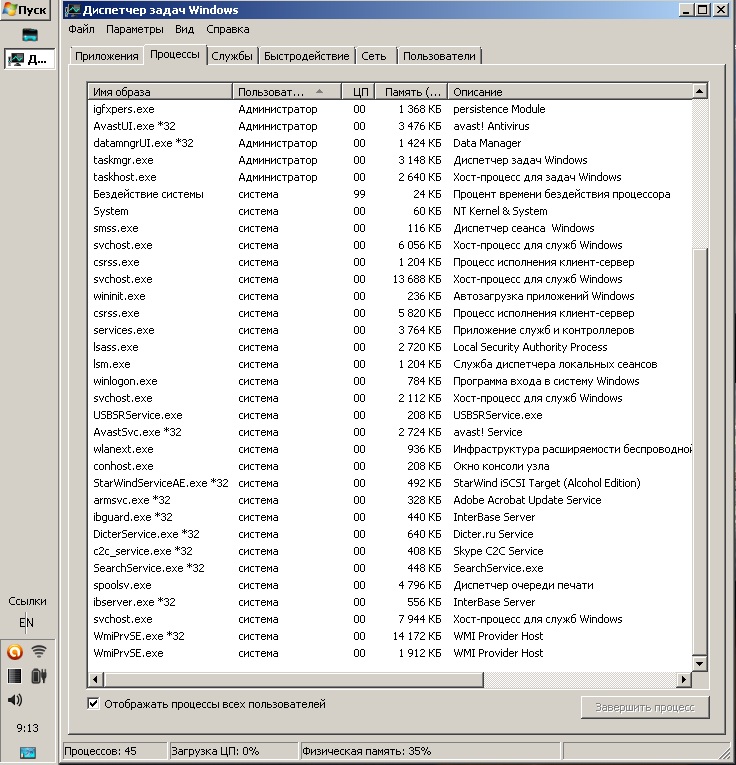Click the 'Пуск' start button
736x765 pixels.
click(x=28, y=10)
